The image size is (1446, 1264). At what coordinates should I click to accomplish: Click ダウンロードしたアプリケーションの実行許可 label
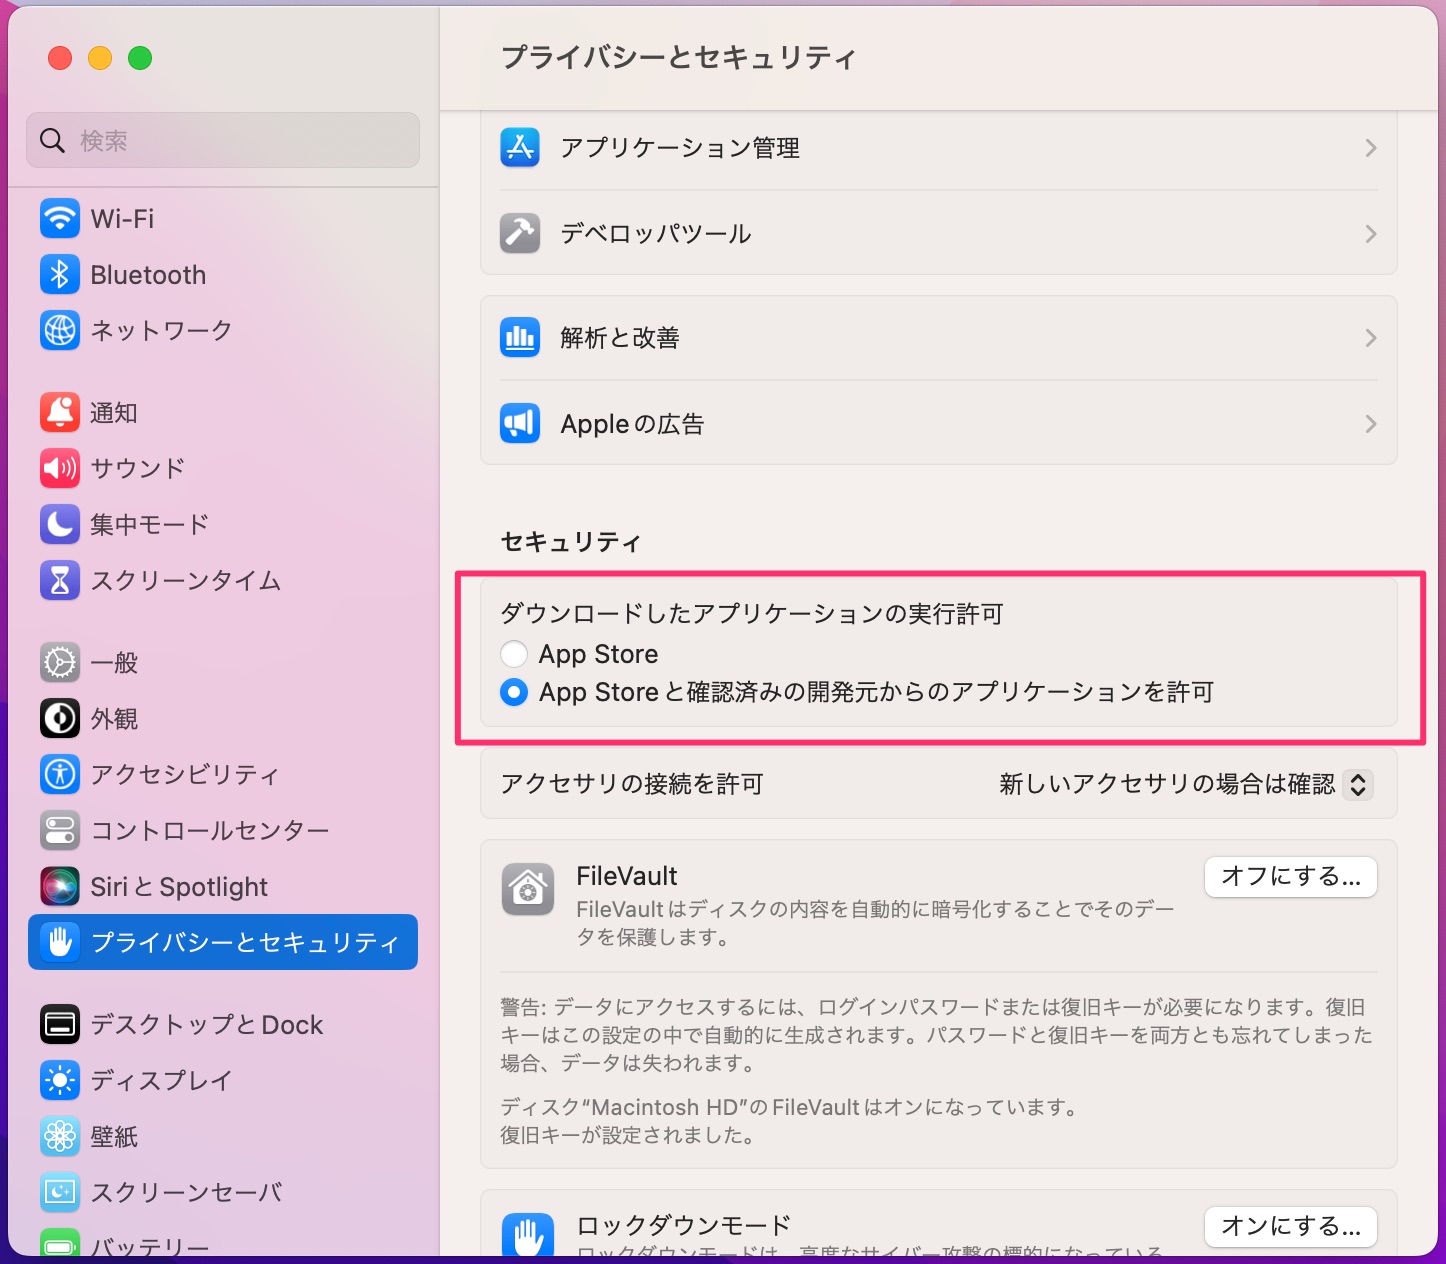(x=751, y=614)
